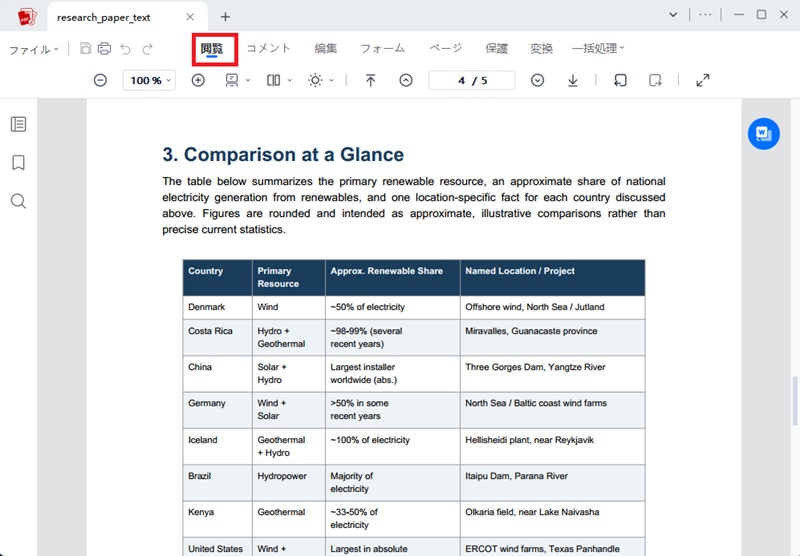This screenshot has width=800, height=556.
Task: Click the brightness sun icon
Action: click(x=315, y=80)
